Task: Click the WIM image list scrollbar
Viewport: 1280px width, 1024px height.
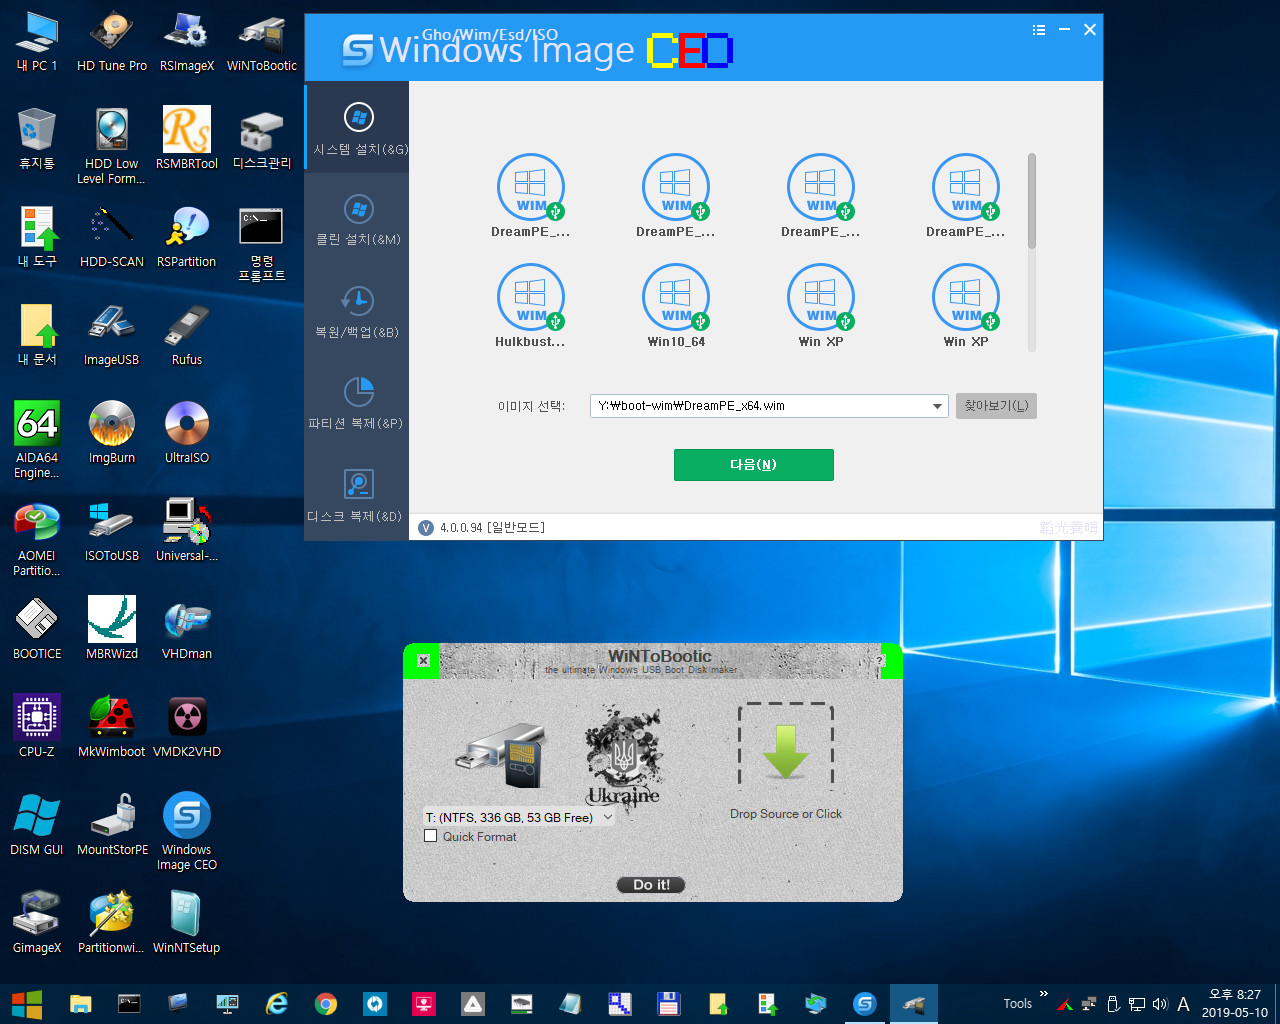Action: pyautogui.click(x=1032, y=200)
